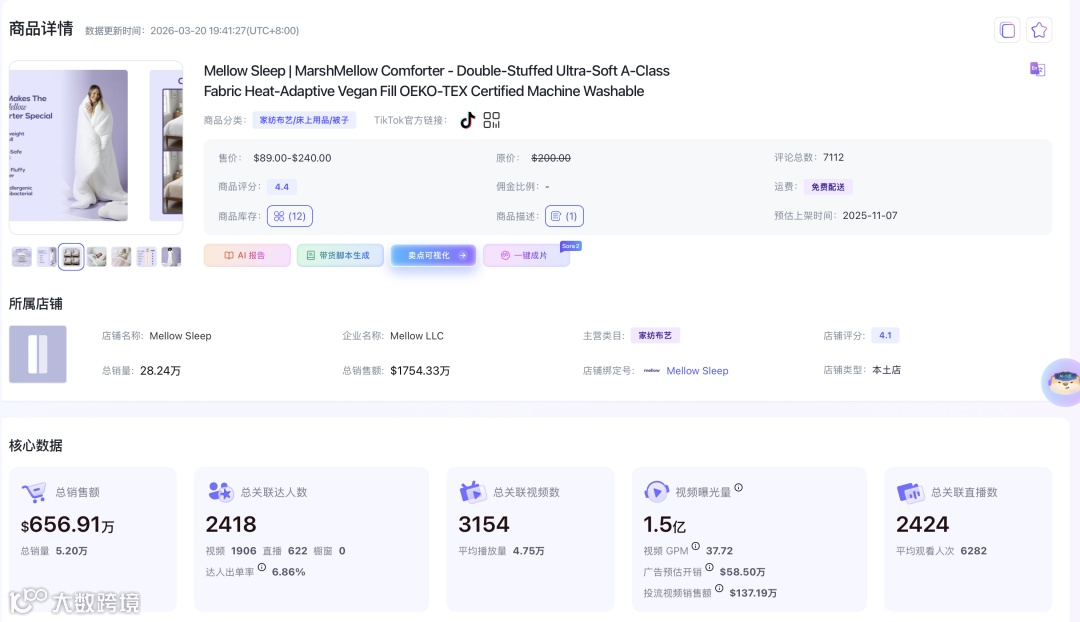
Task: Click the associated livestreams count 2424
Action: pos(922,525)
